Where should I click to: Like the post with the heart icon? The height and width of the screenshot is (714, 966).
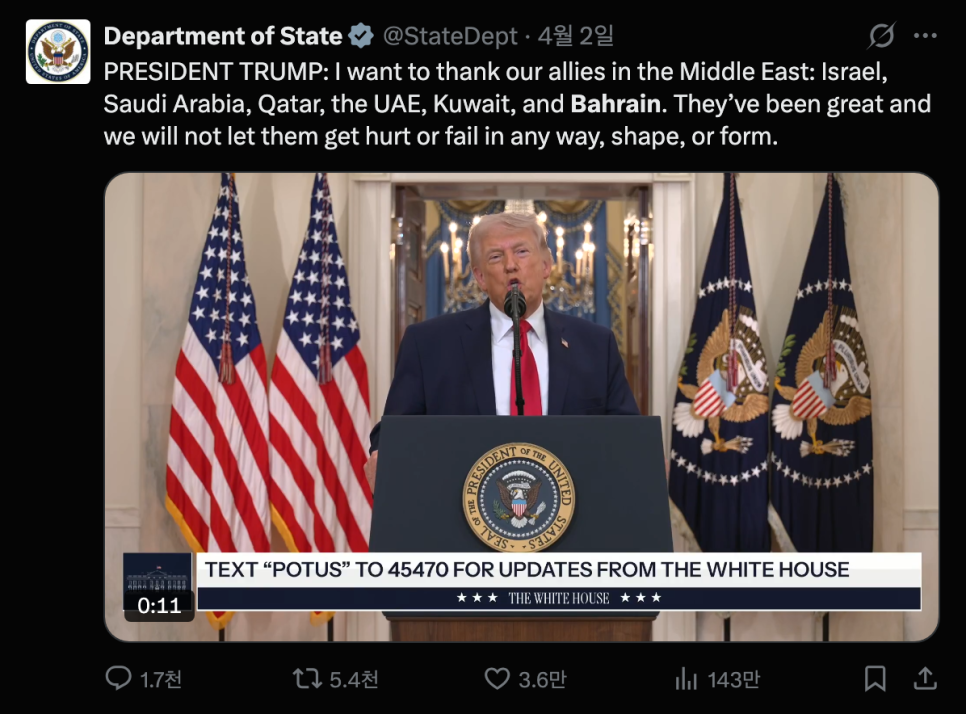click(497, 680)
